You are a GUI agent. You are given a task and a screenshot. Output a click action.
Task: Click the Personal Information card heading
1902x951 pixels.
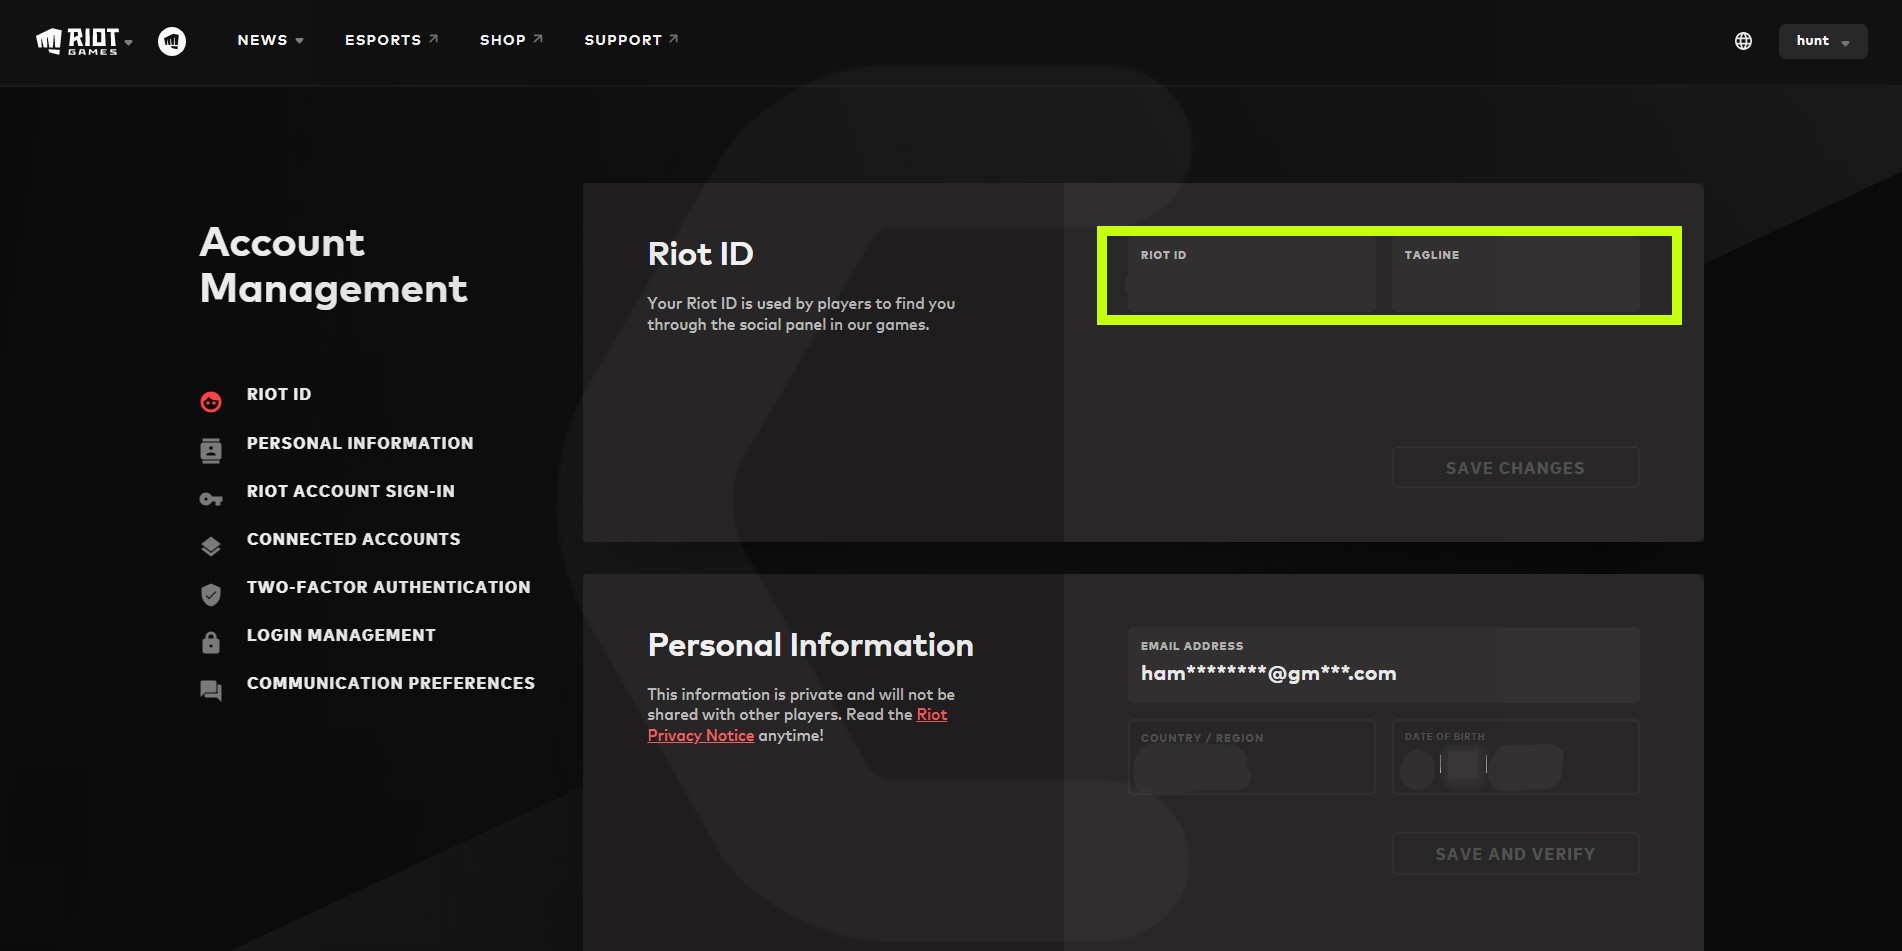(810, 645)
